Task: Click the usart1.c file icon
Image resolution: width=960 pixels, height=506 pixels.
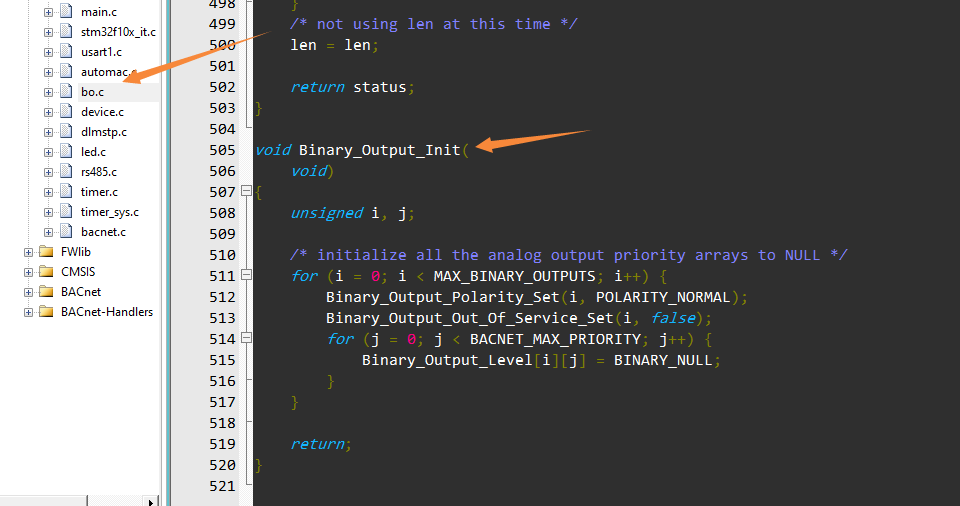Action: pos(66,51)
